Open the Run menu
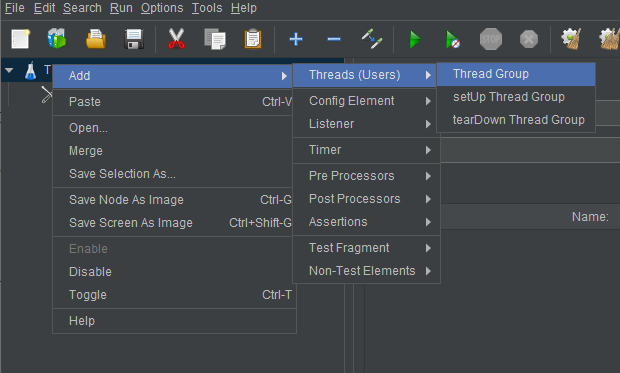 [121, 8]
